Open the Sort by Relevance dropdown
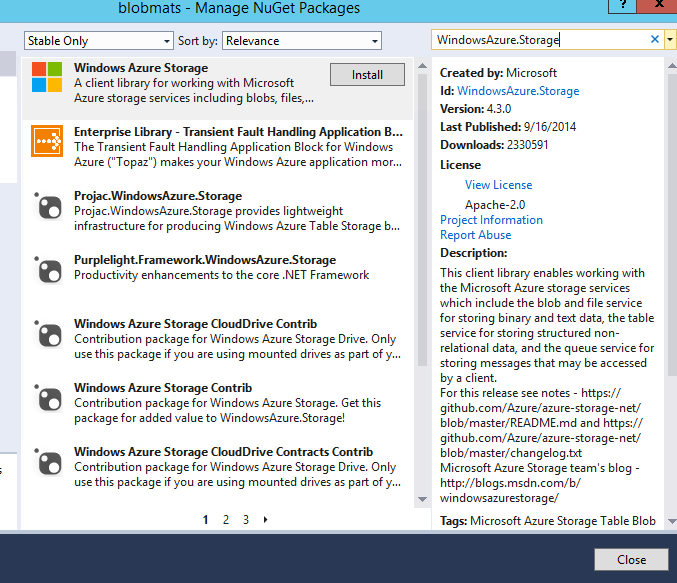The height and width of the screenshot is (583, 677). [302, 41]
